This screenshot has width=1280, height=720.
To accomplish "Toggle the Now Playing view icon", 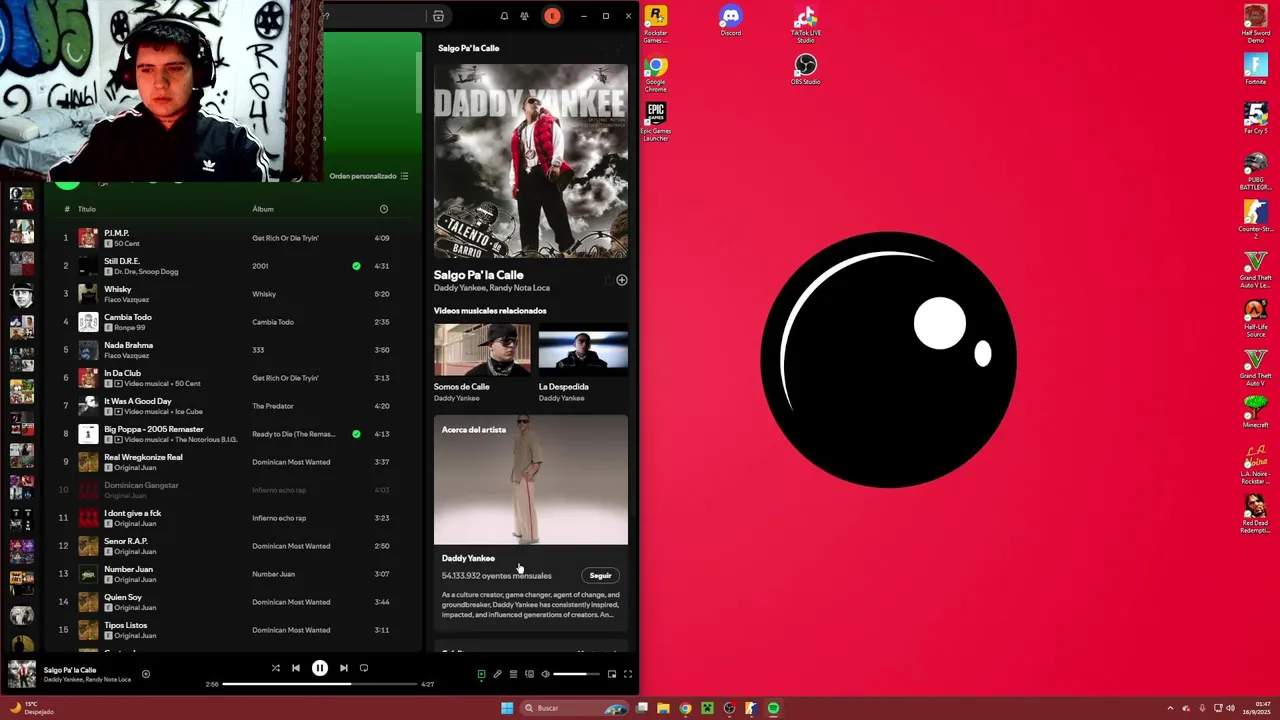I will pyautogui.click(x=481, y=674).
